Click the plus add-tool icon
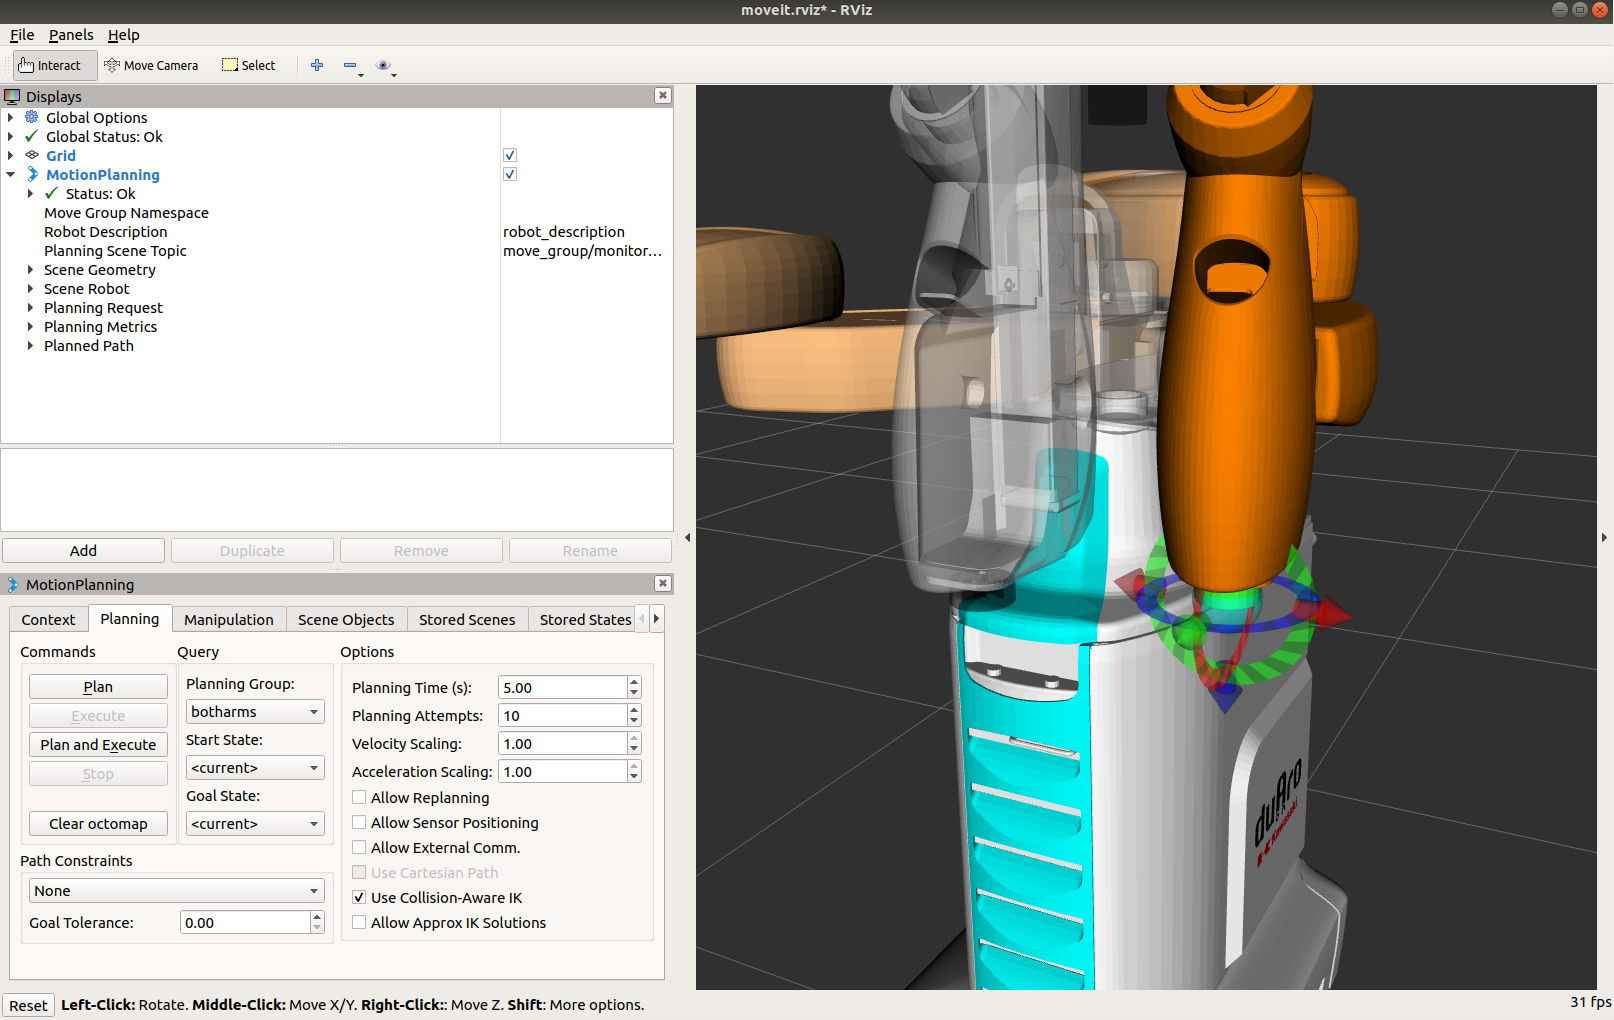 317,66
